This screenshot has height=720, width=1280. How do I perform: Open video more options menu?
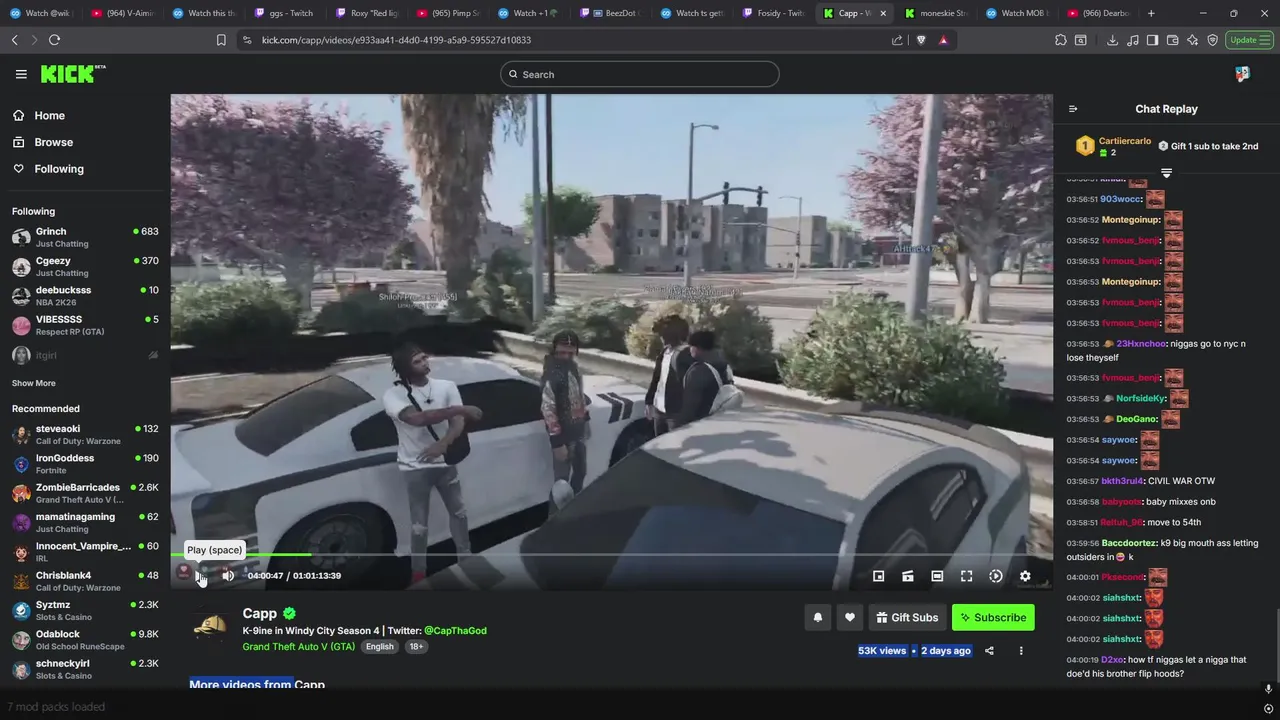pos(1021,651)
